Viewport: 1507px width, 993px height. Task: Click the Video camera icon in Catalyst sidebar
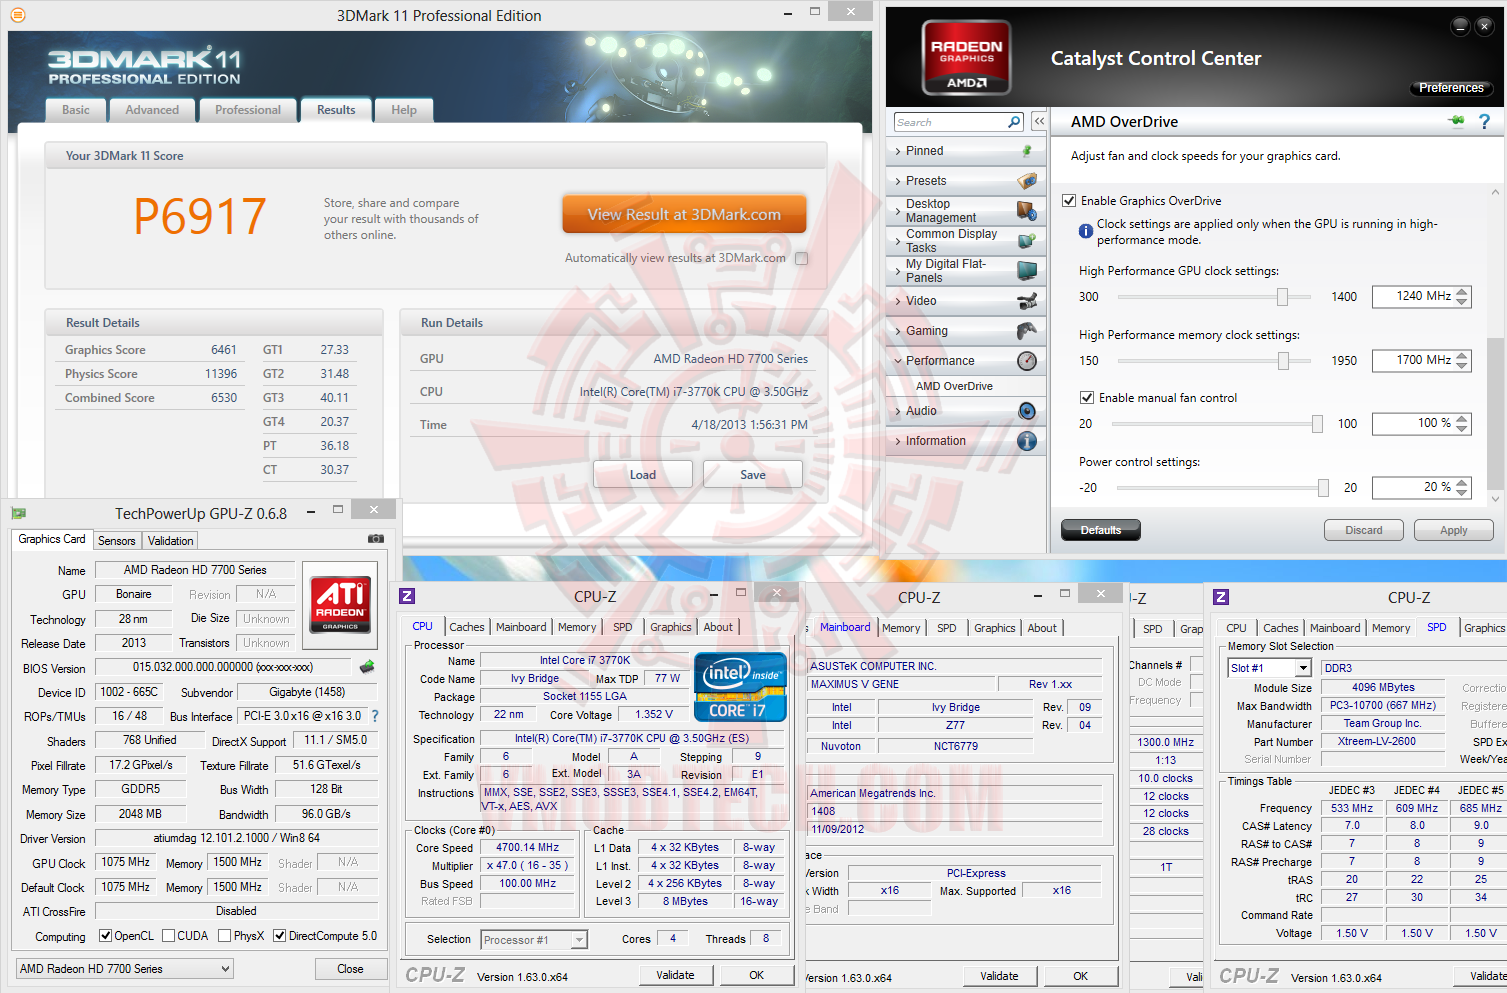coord(1027,301)
